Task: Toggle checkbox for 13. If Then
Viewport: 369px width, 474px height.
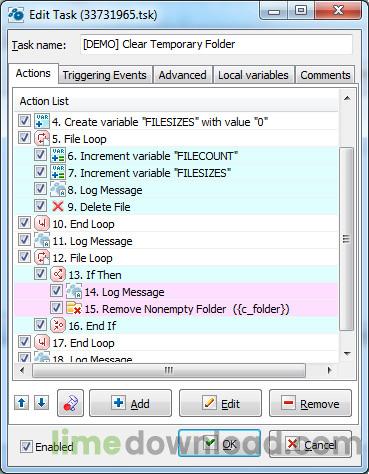Action: (40, 274)
